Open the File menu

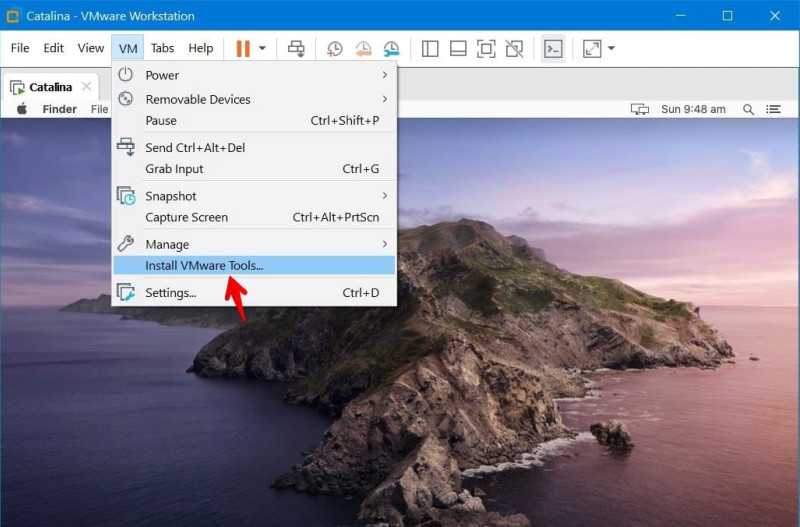pyautogui.click(x=20, y=48)
